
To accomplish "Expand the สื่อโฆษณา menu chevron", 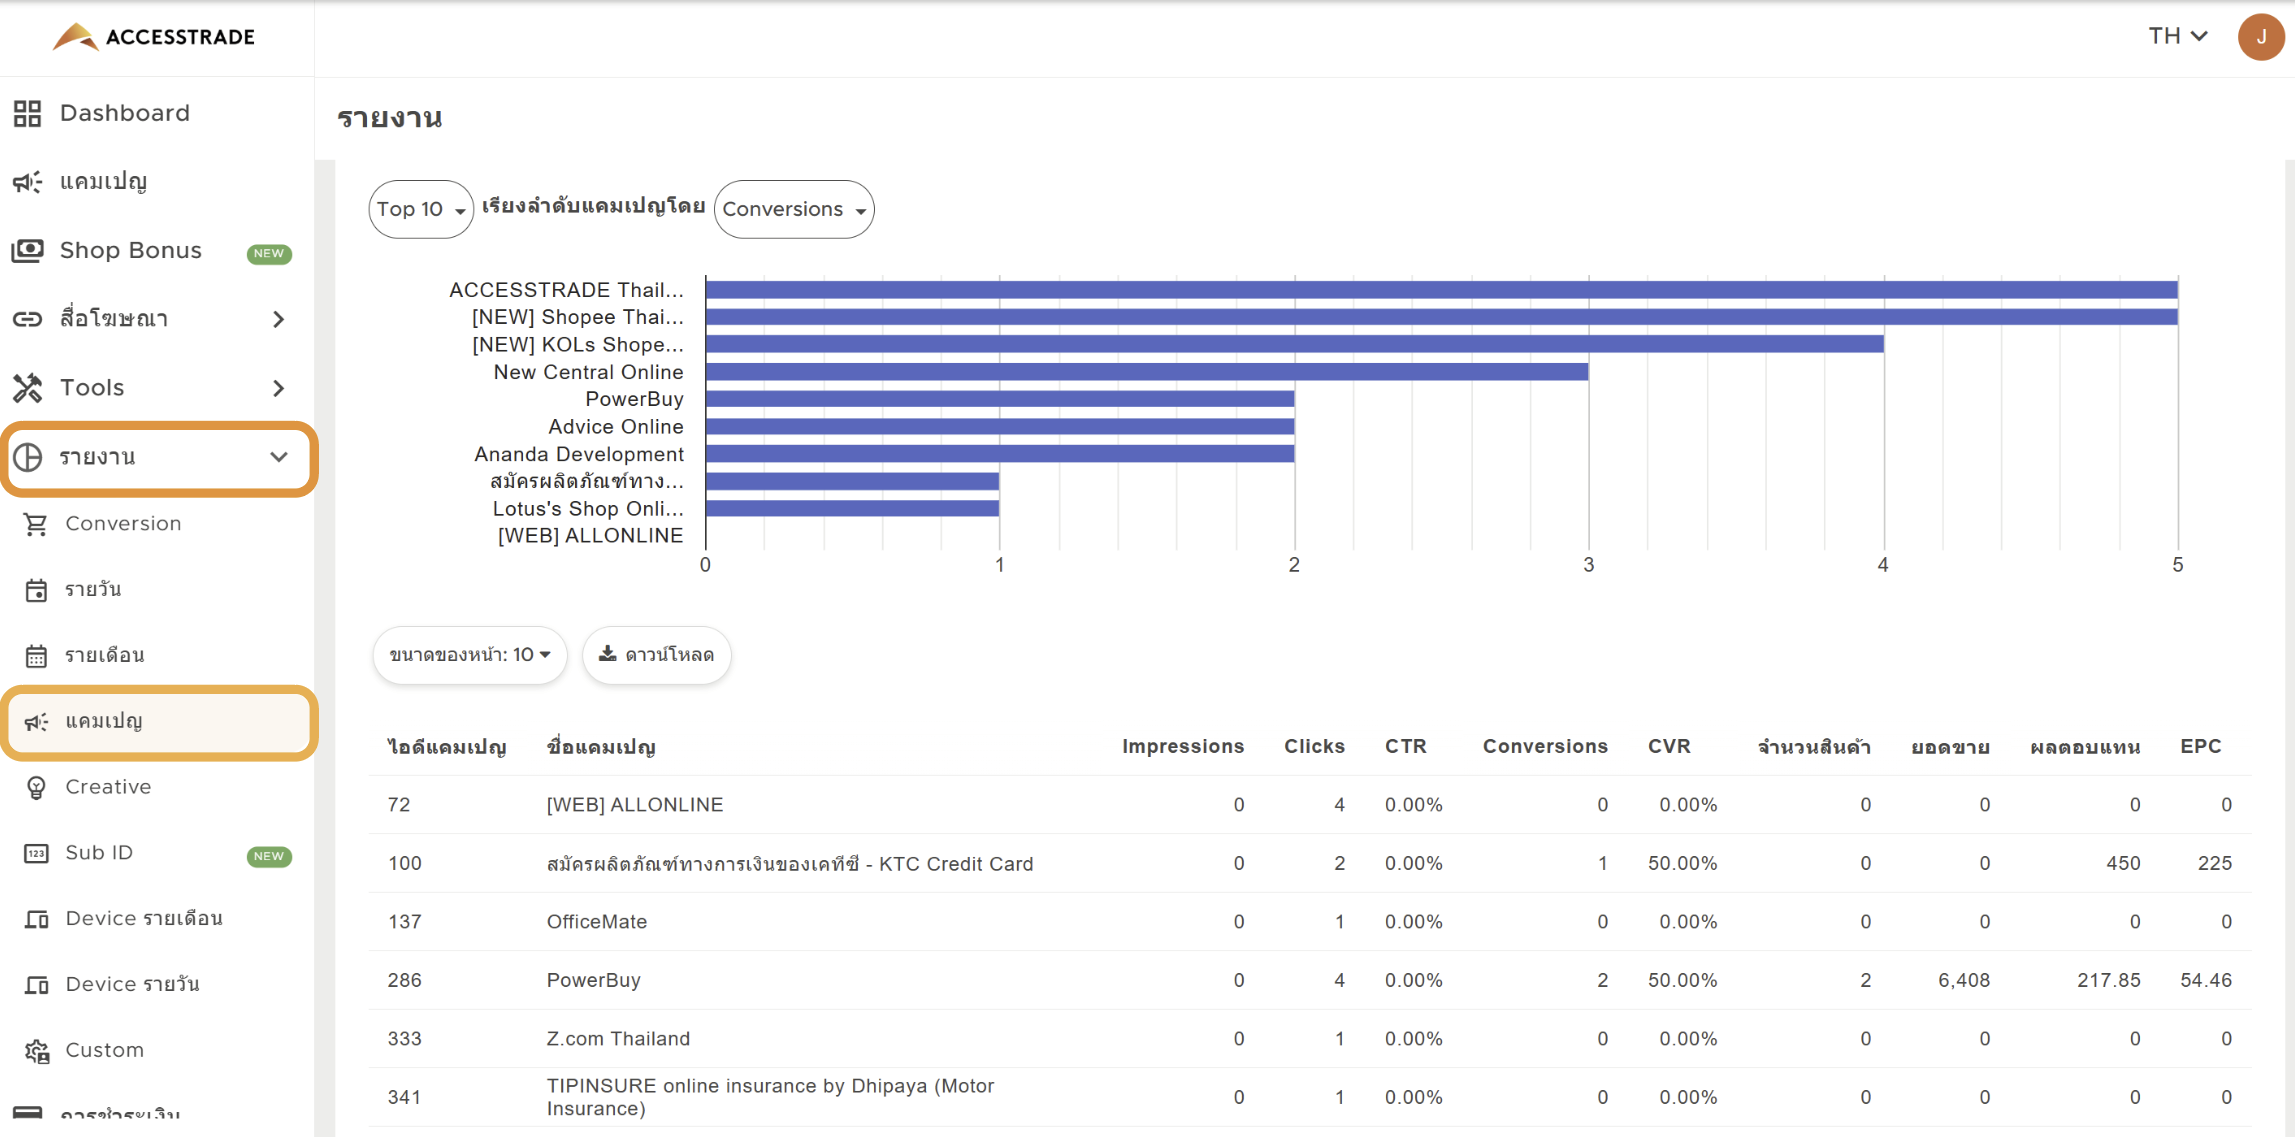I will (279, 319).
